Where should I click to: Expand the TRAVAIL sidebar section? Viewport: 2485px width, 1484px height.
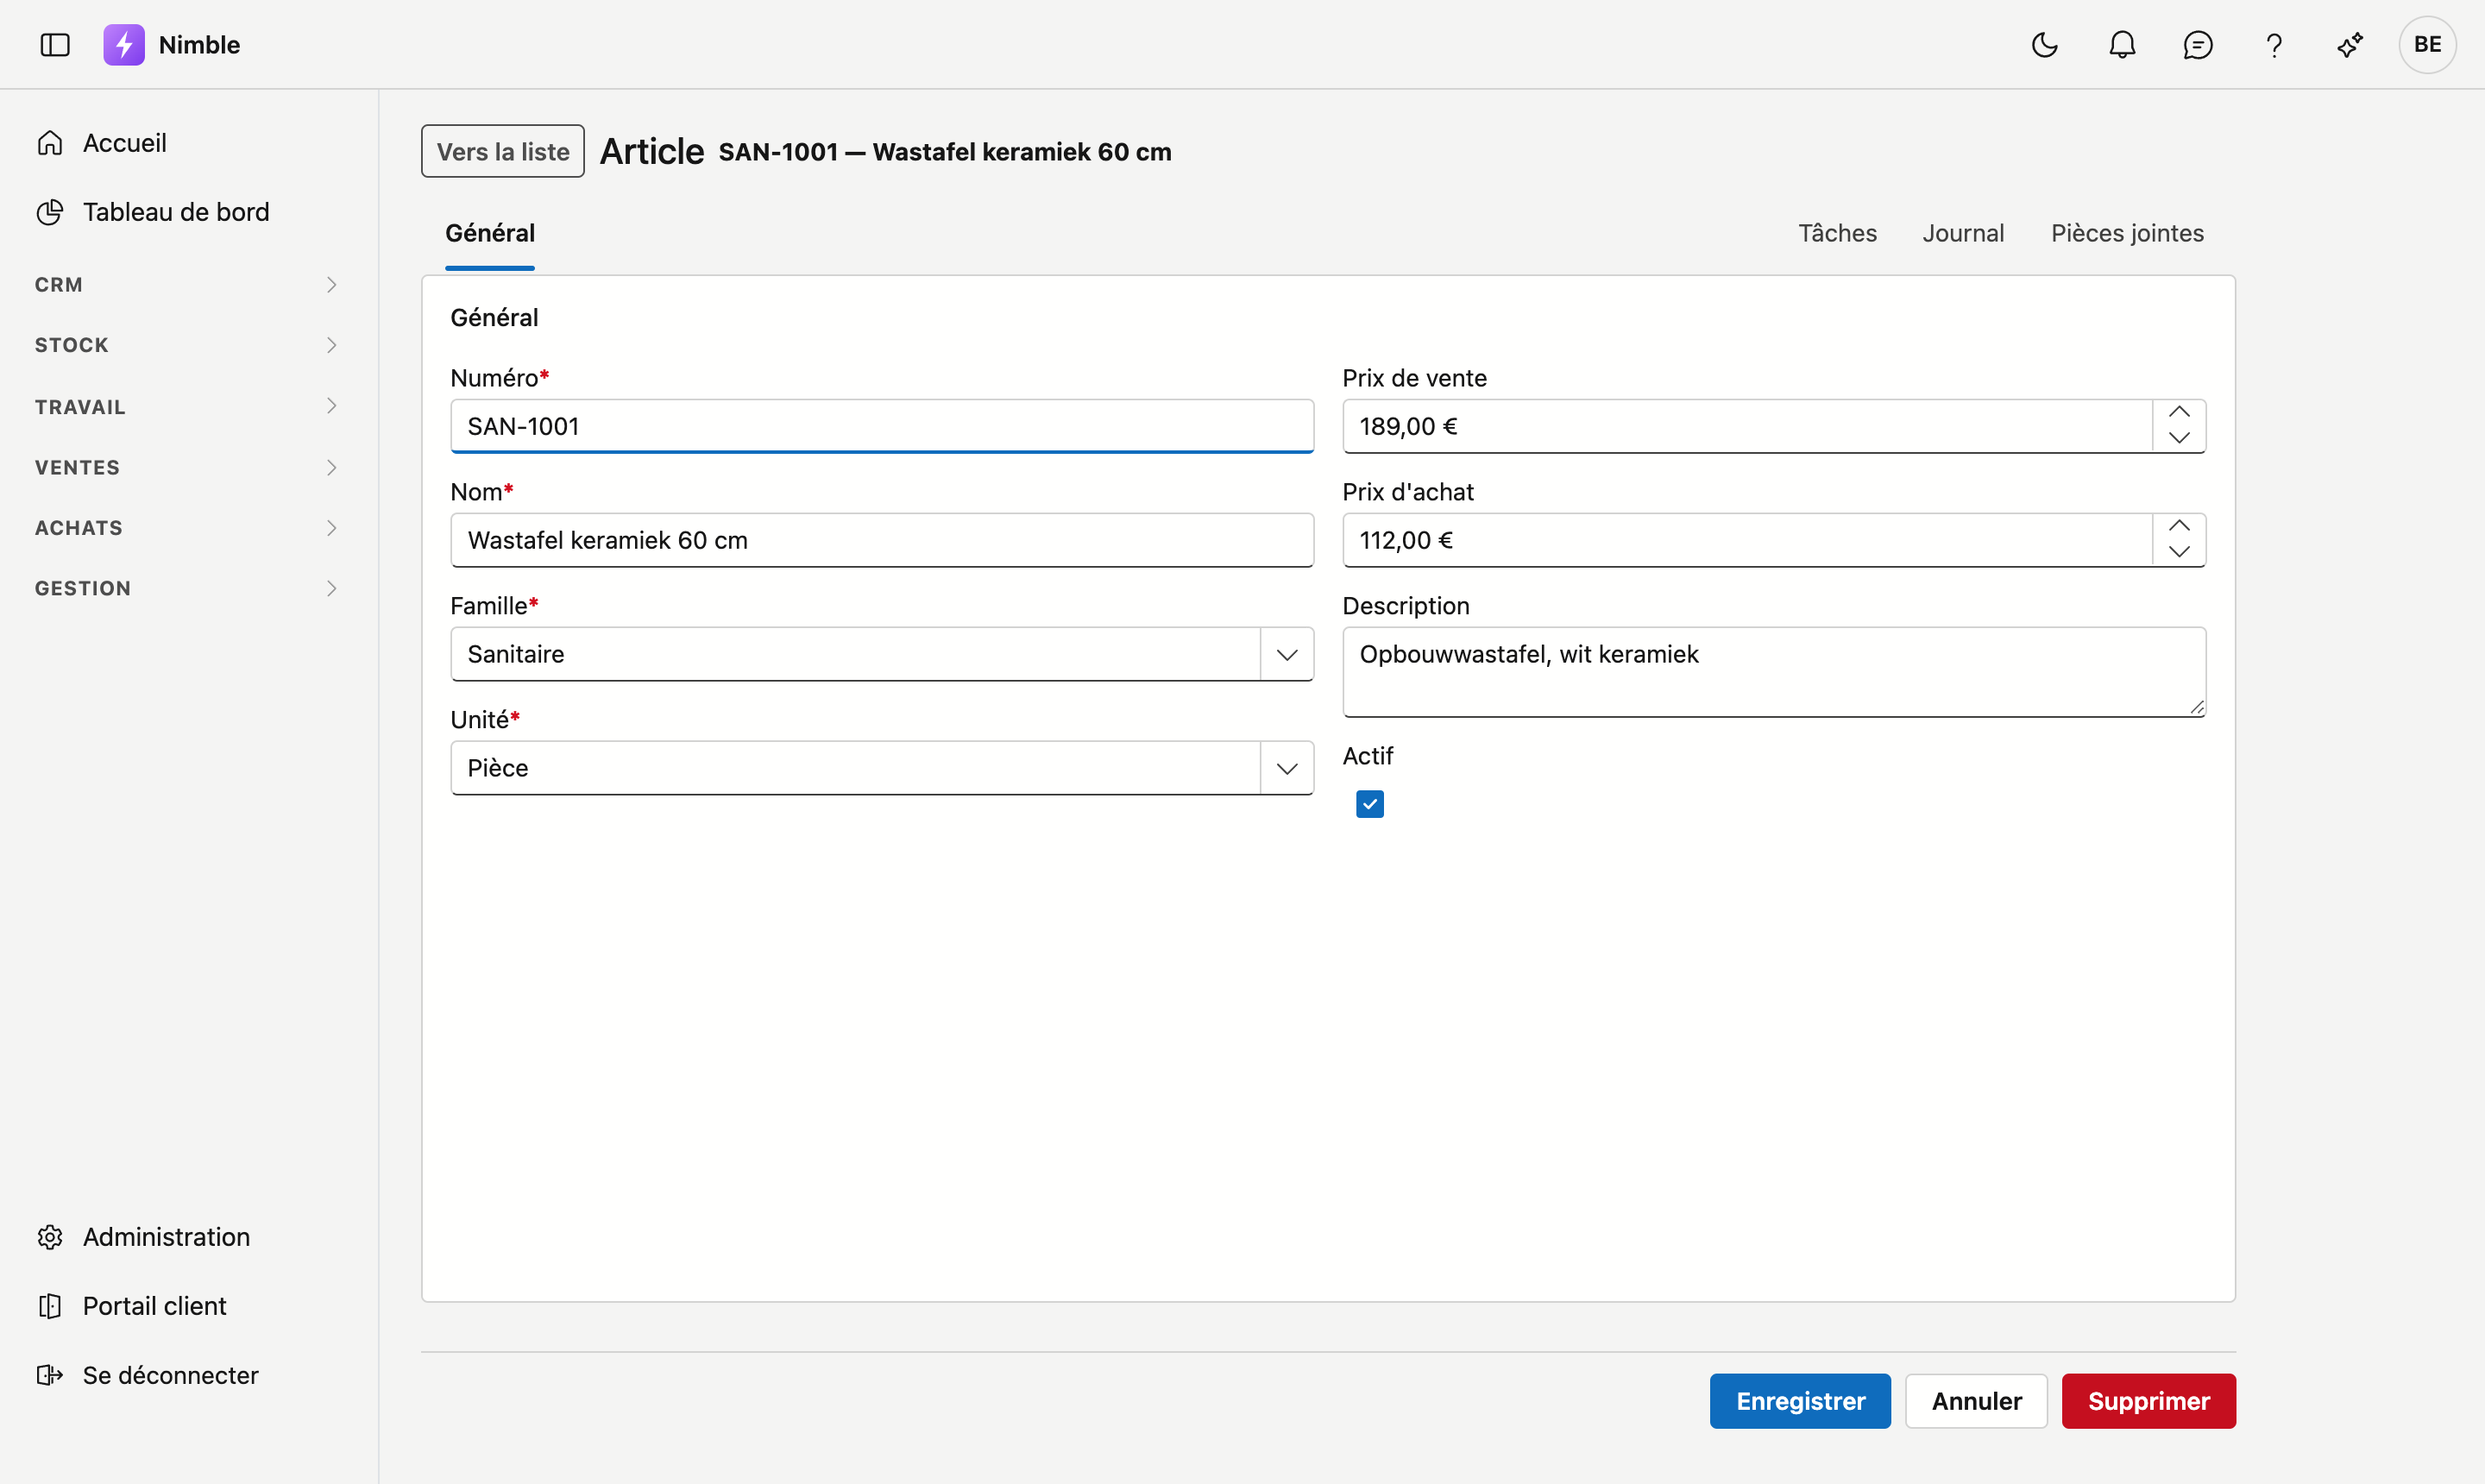[189, 406]
